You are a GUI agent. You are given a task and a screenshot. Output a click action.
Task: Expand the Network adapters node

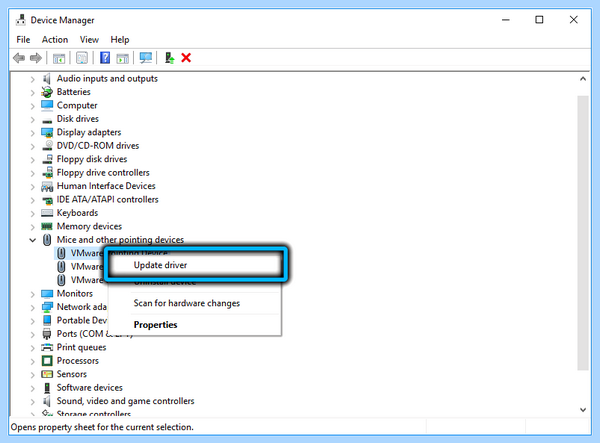click(x=33, y=308)
